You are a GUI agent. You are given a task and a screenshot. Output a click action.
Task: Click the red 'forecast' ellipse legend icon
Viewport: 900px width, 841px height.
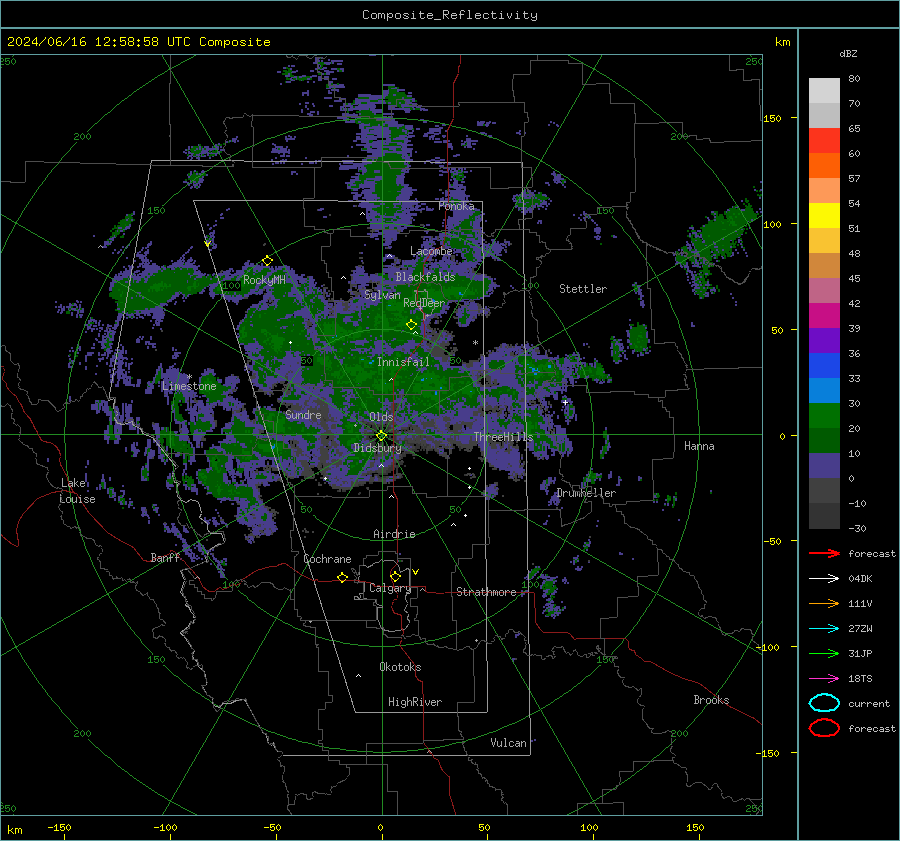coord(824,728)
